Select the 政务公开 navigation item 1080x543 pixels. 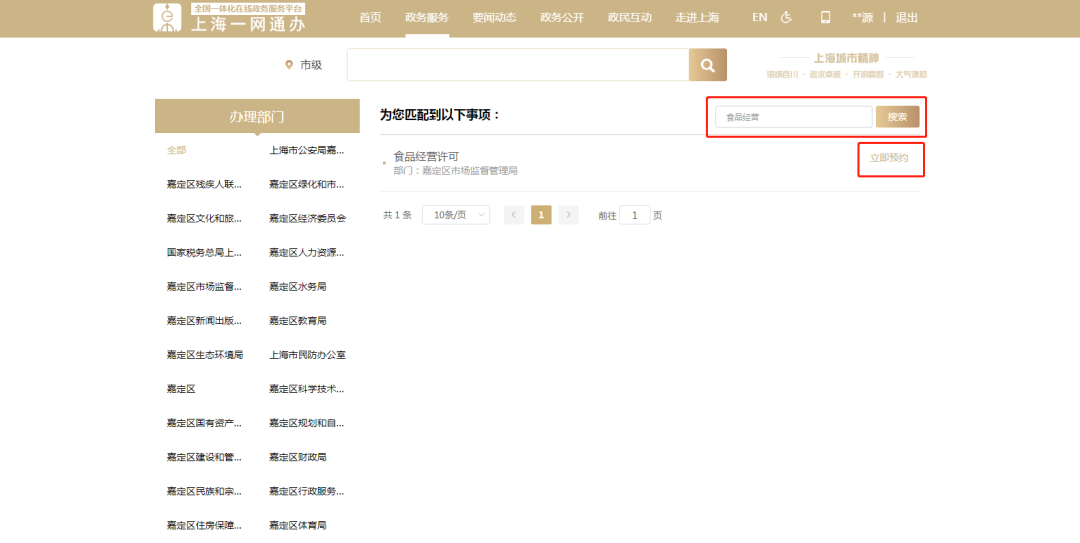561,17
